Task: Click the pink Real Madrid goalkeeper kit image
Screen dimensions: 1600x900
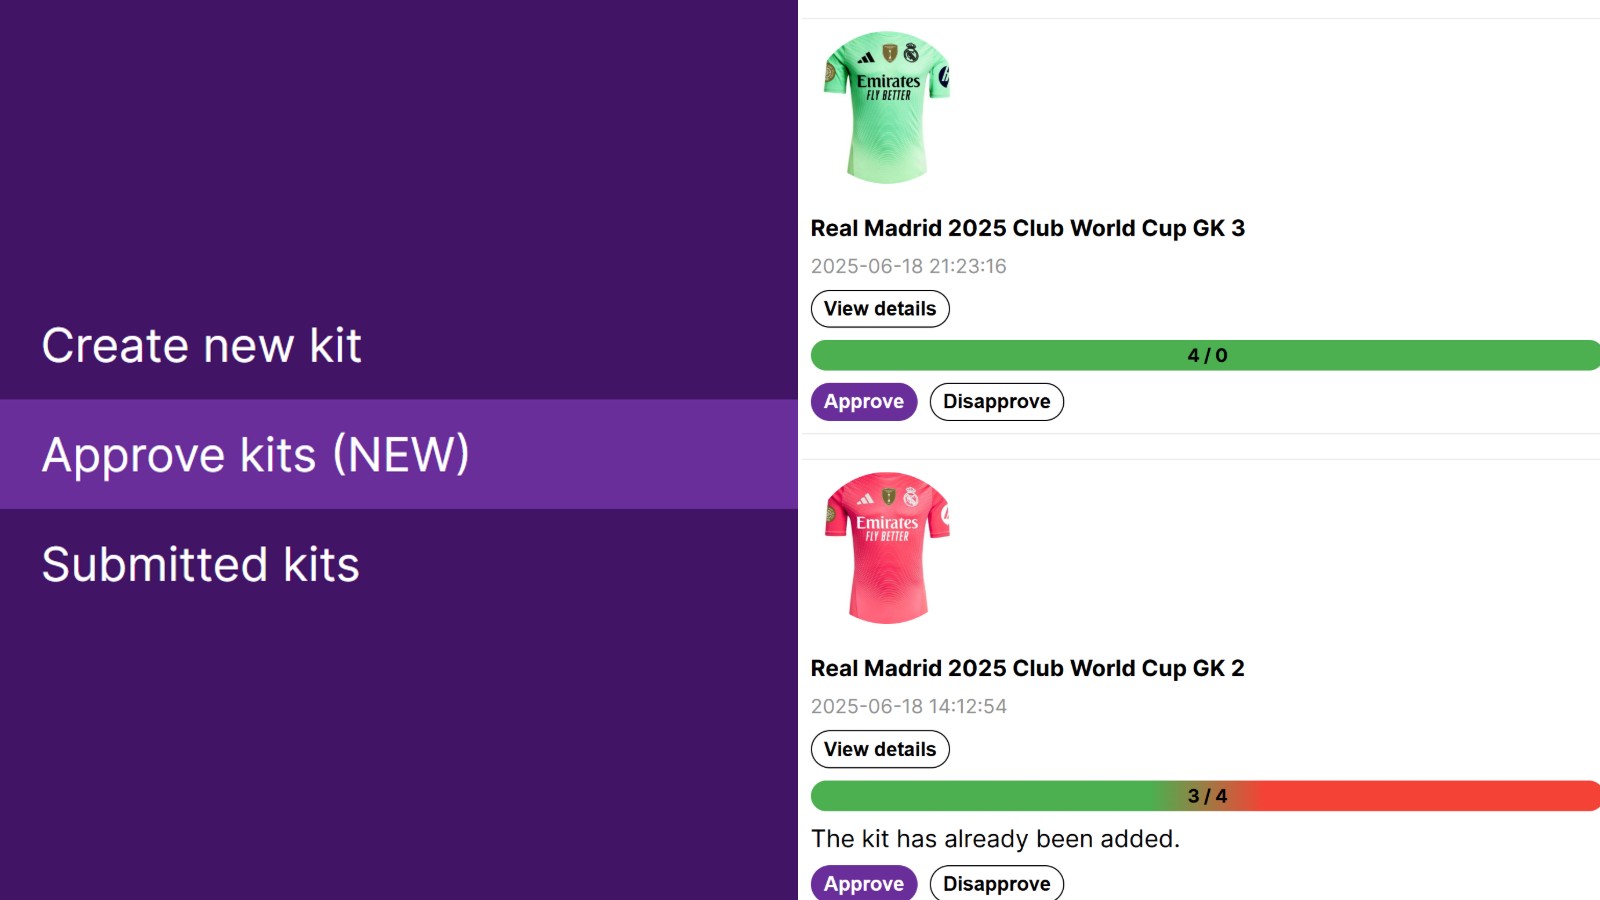Action: (x=886, y=548)
